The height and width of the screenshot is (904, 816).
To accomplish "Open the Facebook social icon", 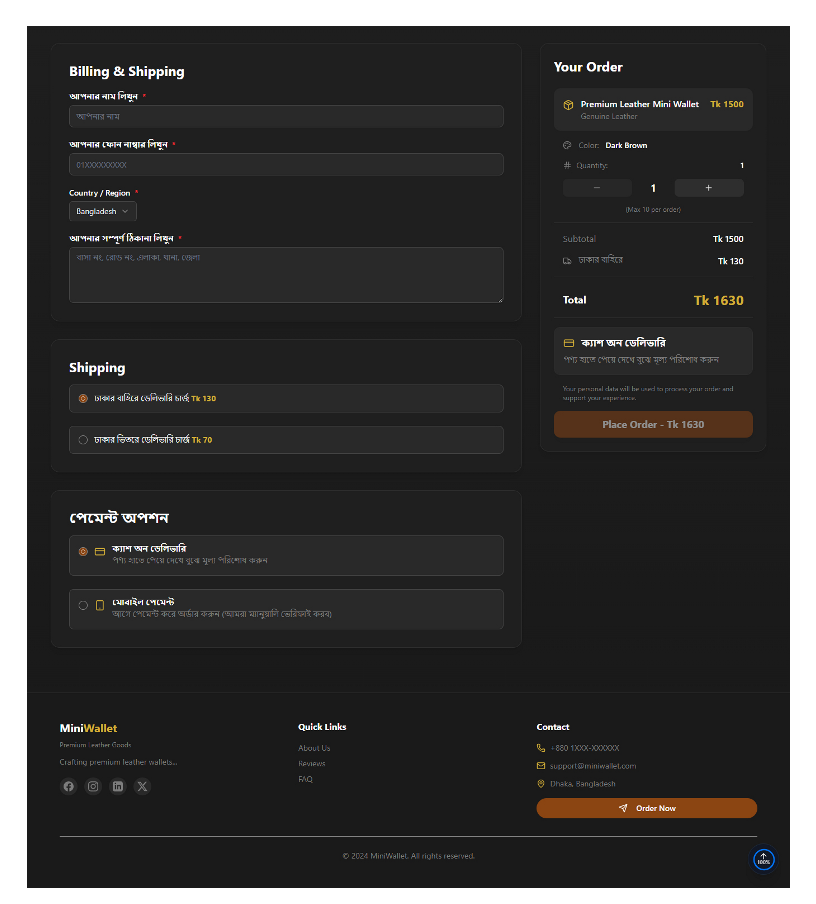I will tap(68, 786).
